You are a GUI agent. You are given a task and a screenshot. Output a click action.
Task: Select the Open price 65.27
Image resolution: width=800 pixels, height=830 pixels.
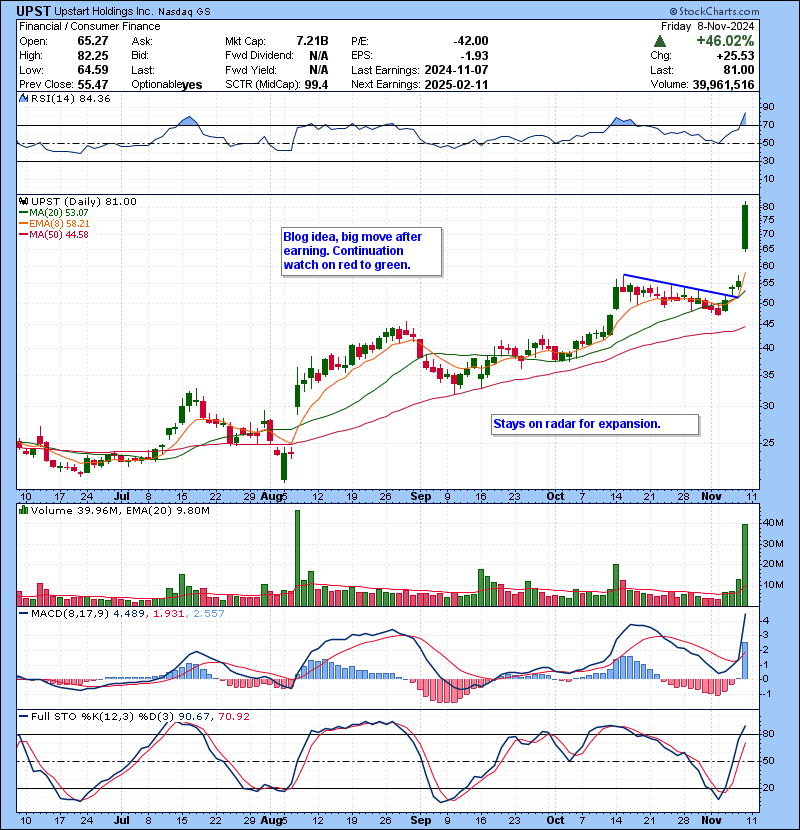(x=93, y=41)
